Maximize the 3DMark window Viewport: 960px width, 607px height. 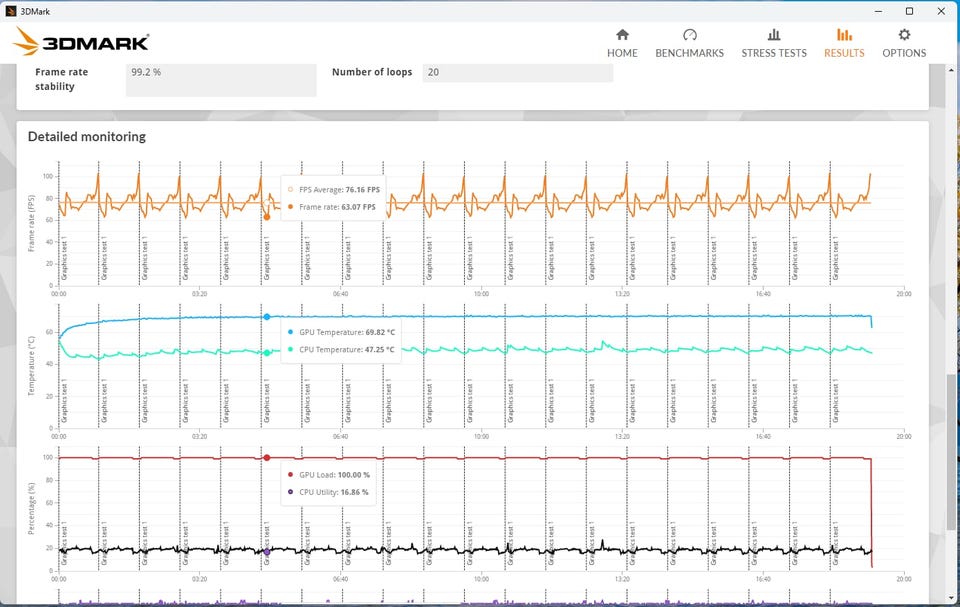pyautogui.click(x=909, y=11)
